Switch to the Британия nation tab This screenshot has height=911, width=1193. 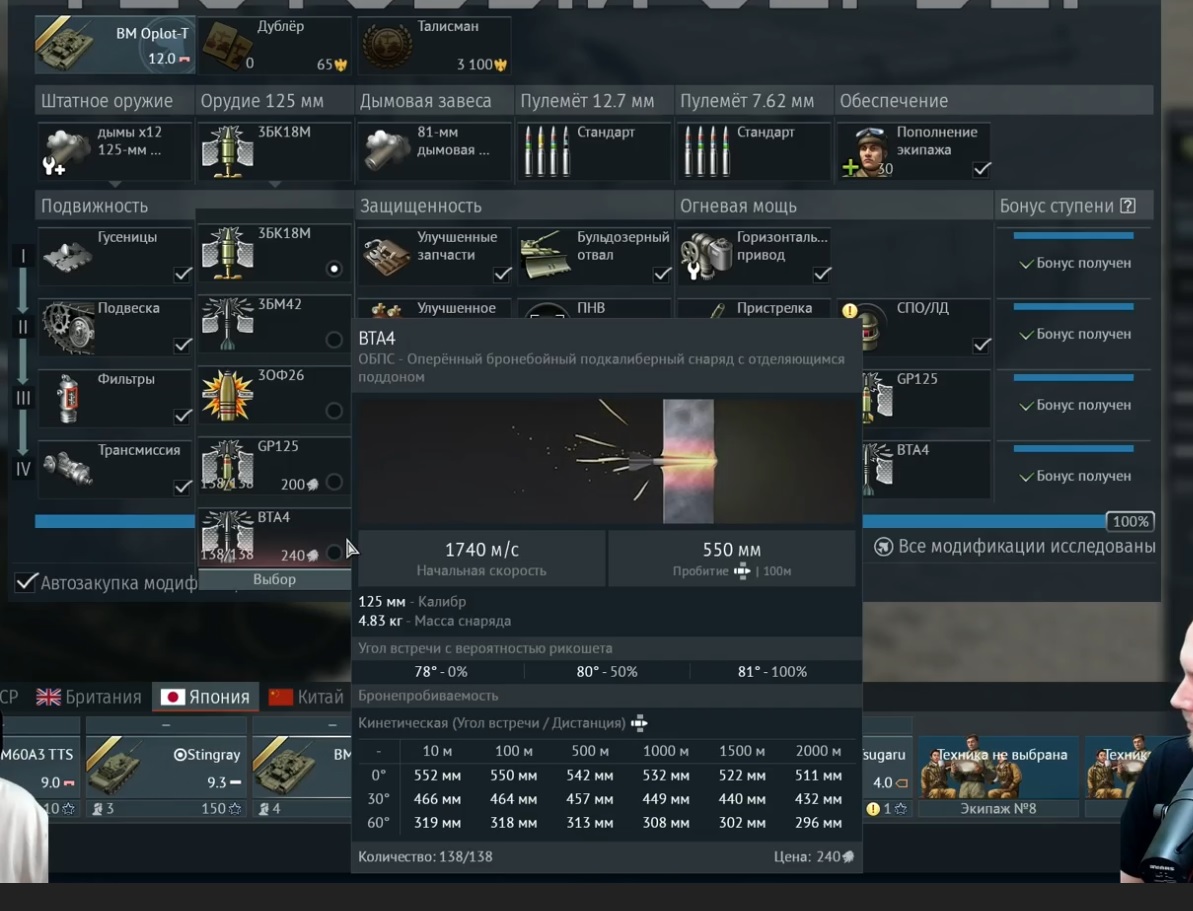pos(89,696)
